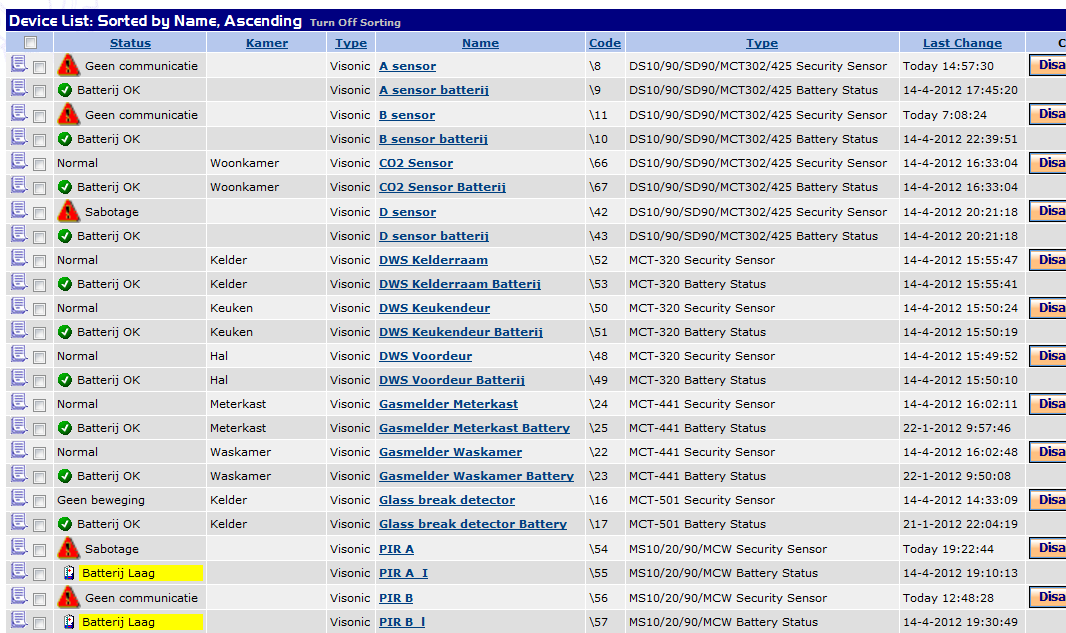
Task: Open the PIR A device link
Action: [x=396, y=549]
